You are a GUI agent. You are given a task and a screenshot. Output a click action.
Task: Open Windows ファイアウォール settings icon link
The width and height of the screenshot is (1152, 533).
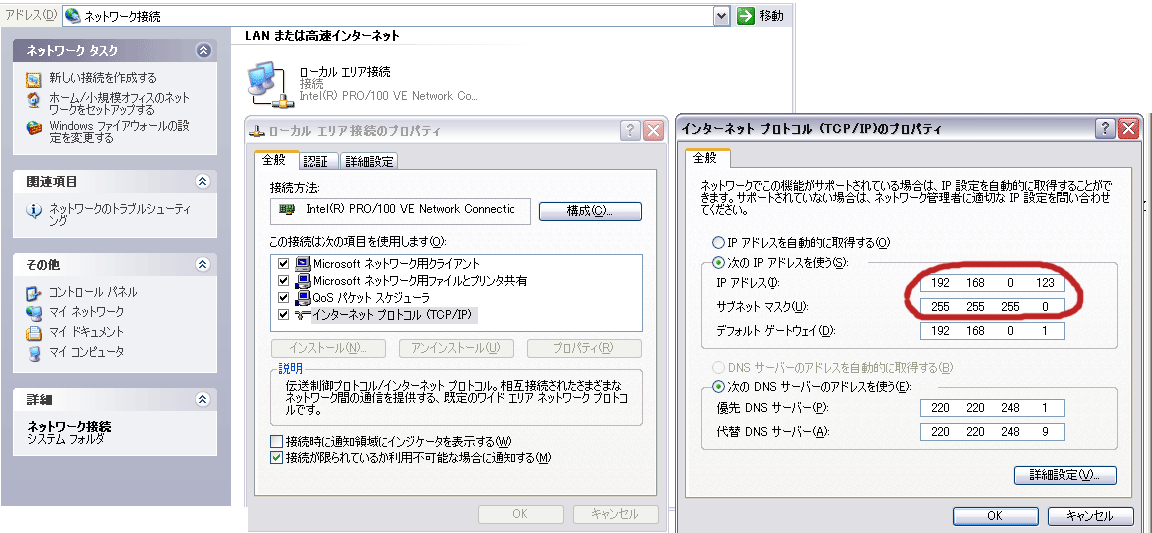coord(34,127)
